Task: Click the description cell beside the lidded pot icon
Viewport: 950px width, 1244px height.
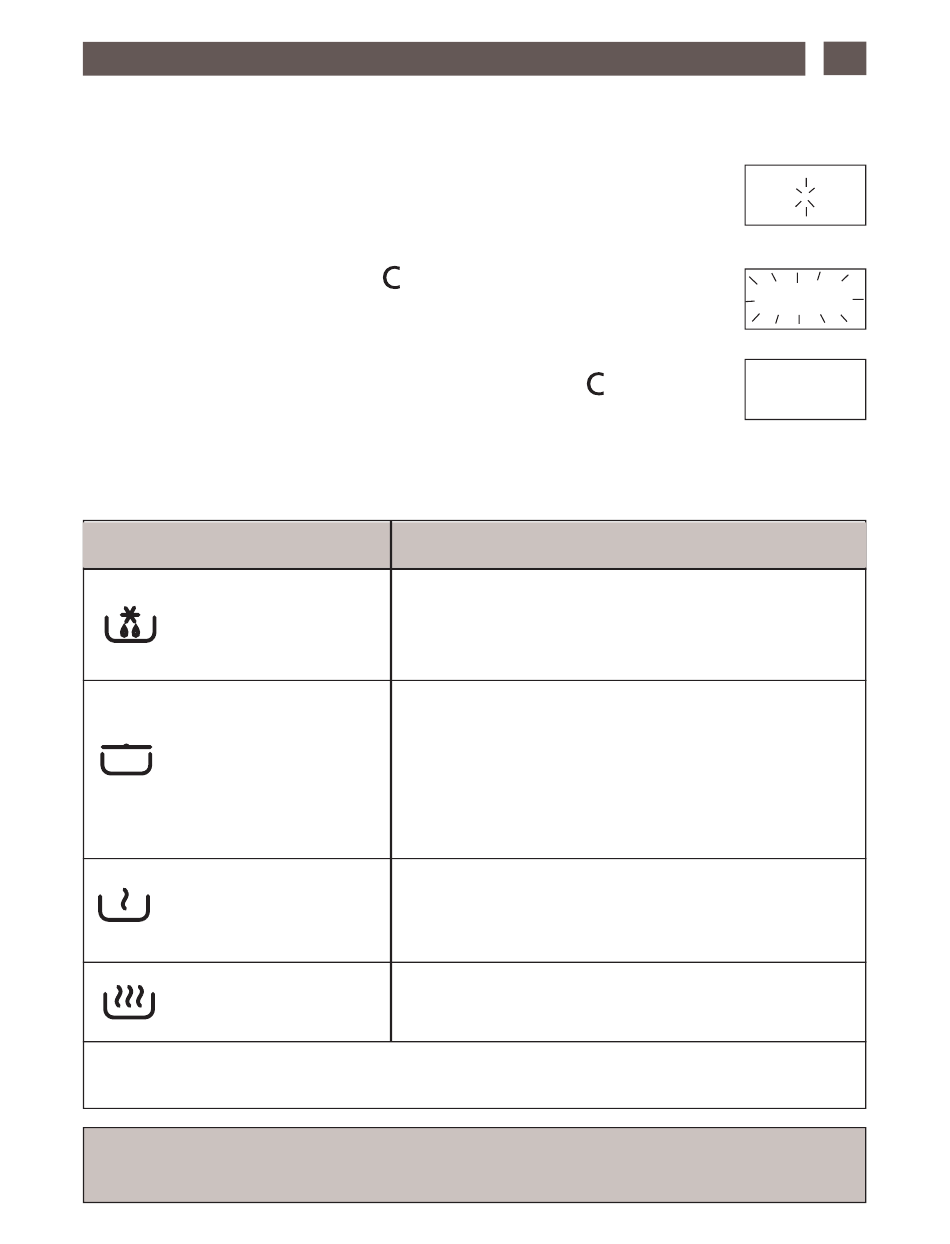Action: click(628, 769)
